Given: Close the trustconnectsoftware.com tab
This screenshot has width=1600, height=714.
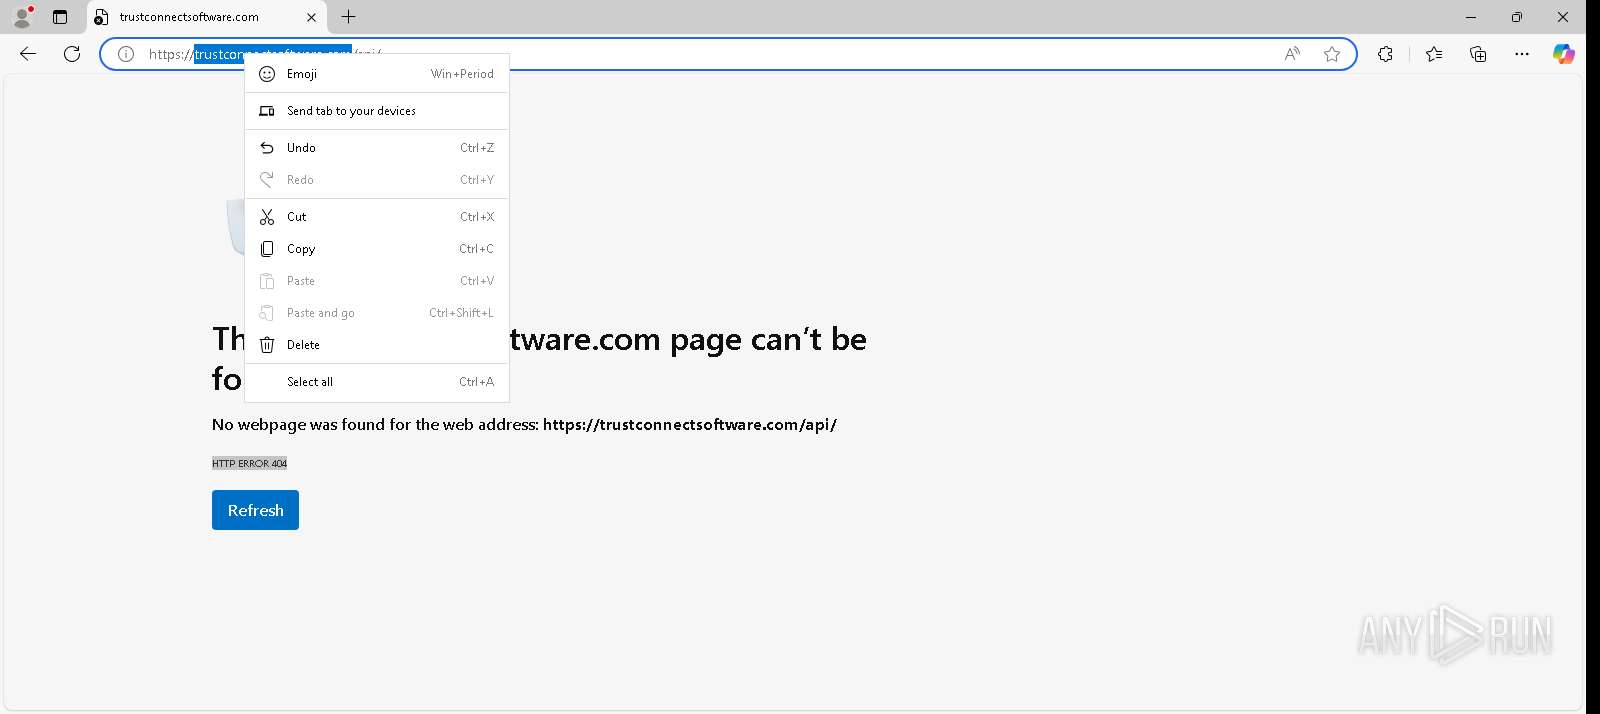Looking at the screenshot, I should click(x=311, y=17).
